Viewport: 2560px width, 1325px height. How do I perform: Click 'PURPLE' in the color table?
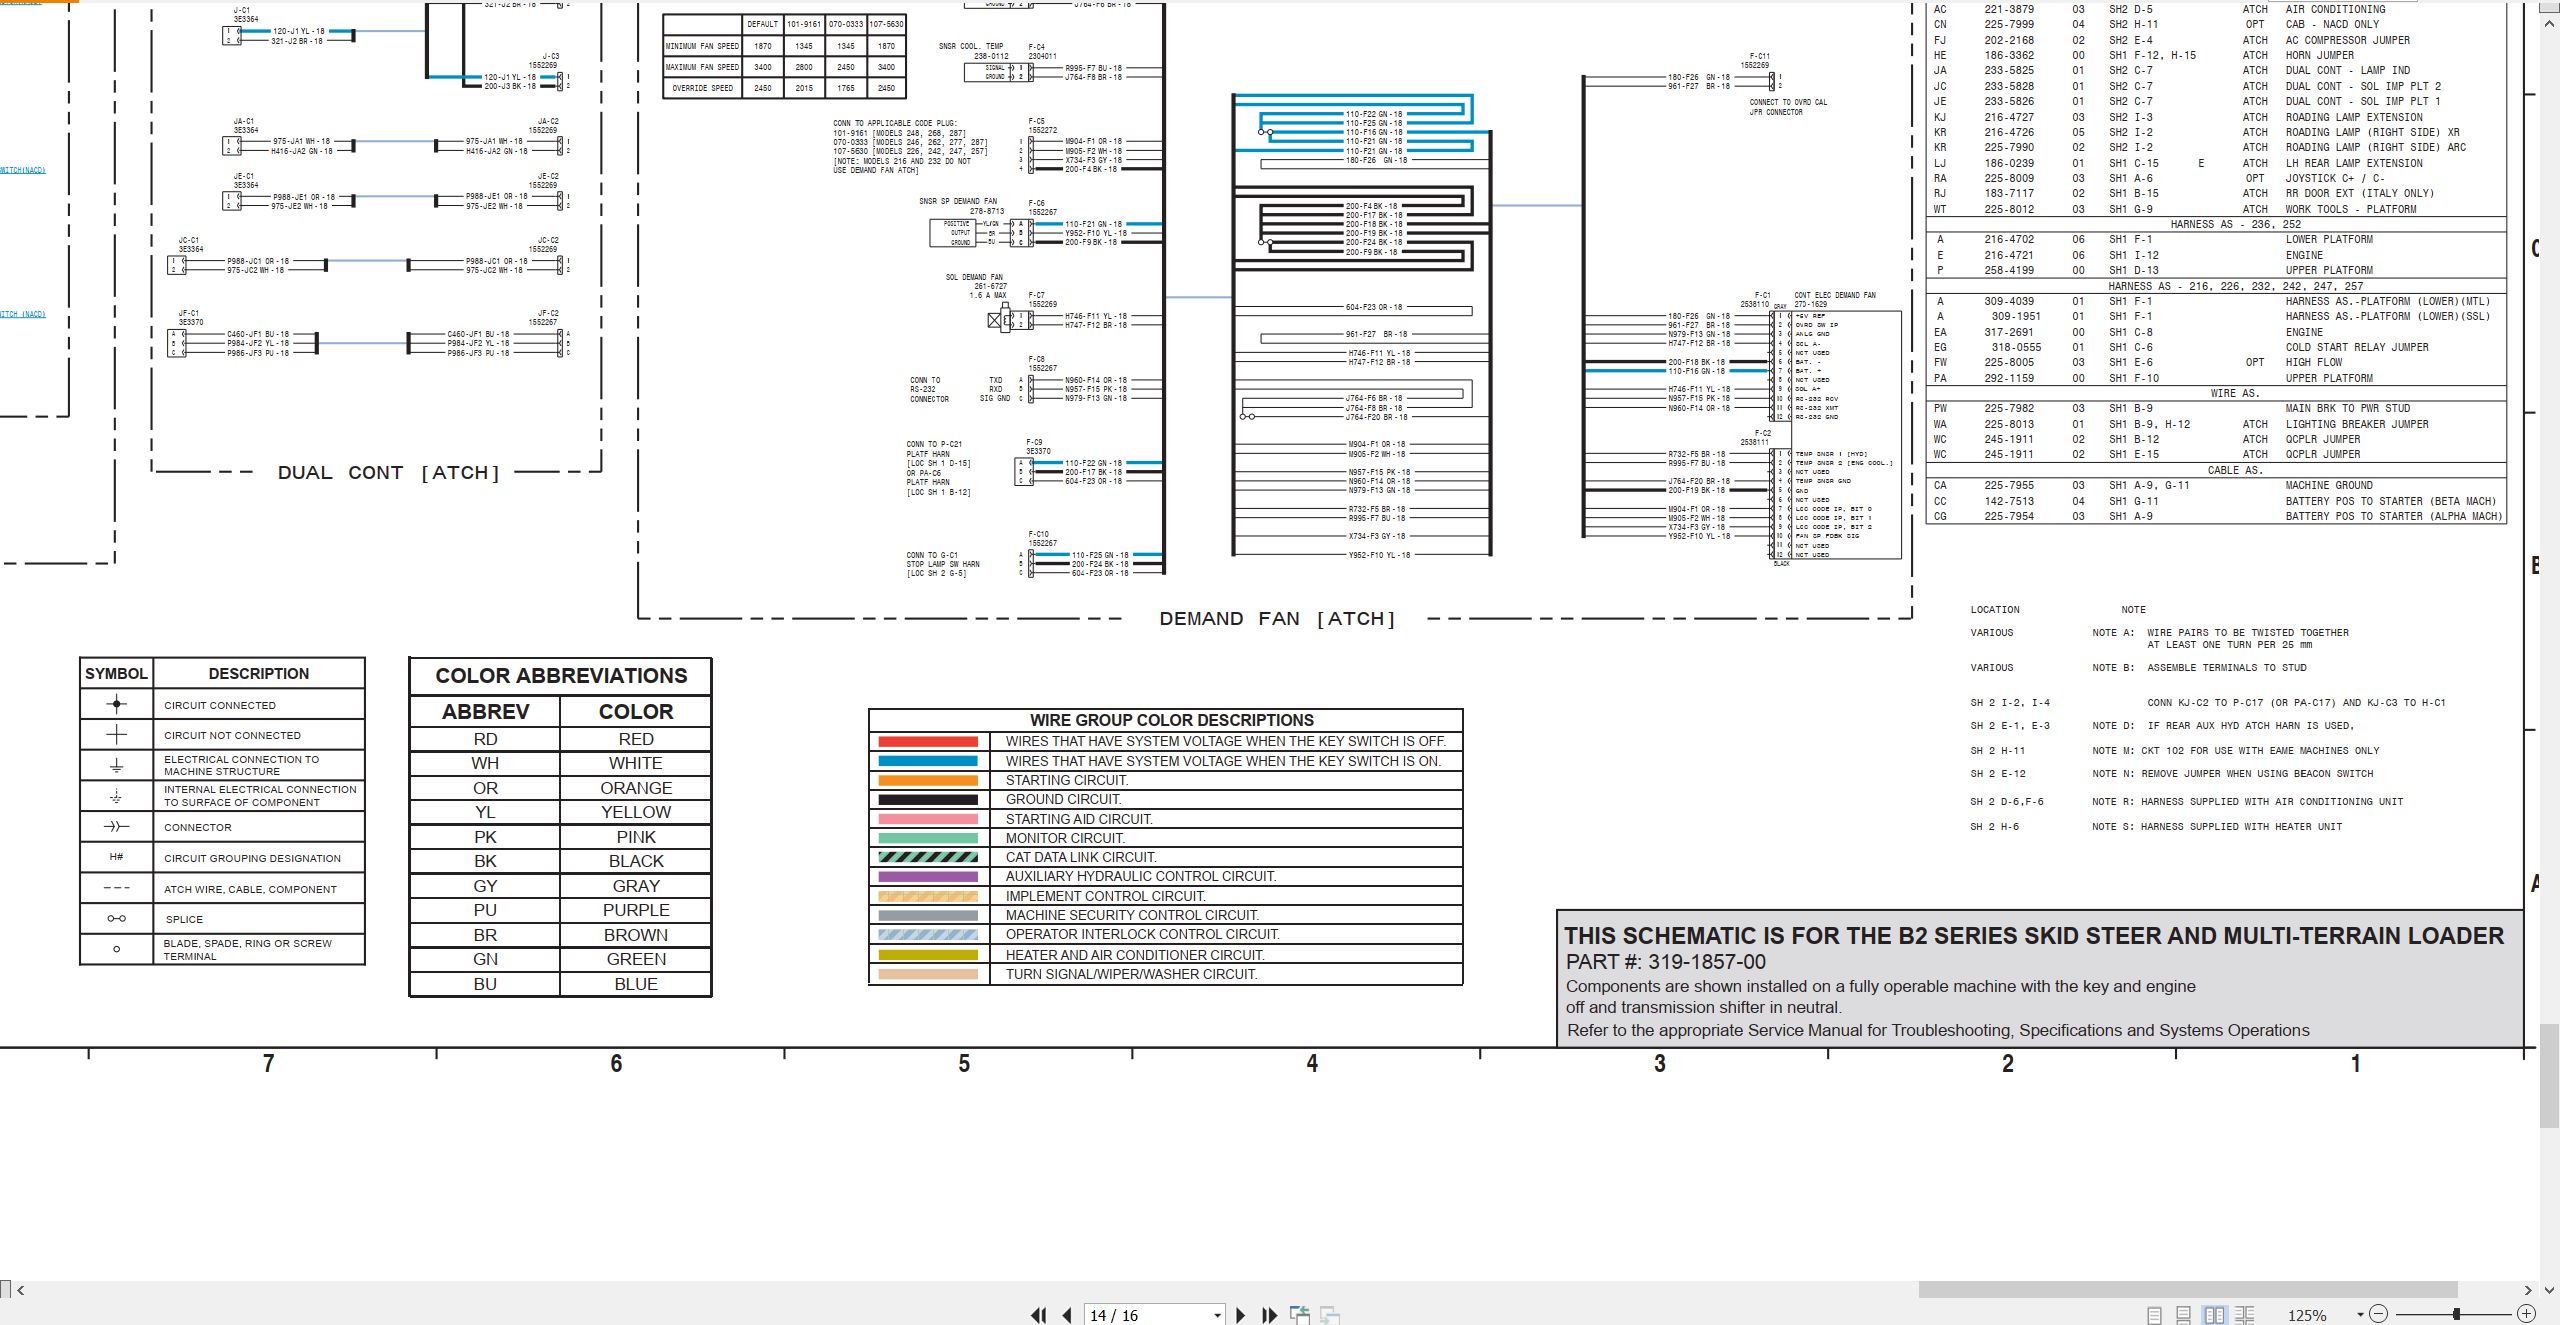coord(636,910)
